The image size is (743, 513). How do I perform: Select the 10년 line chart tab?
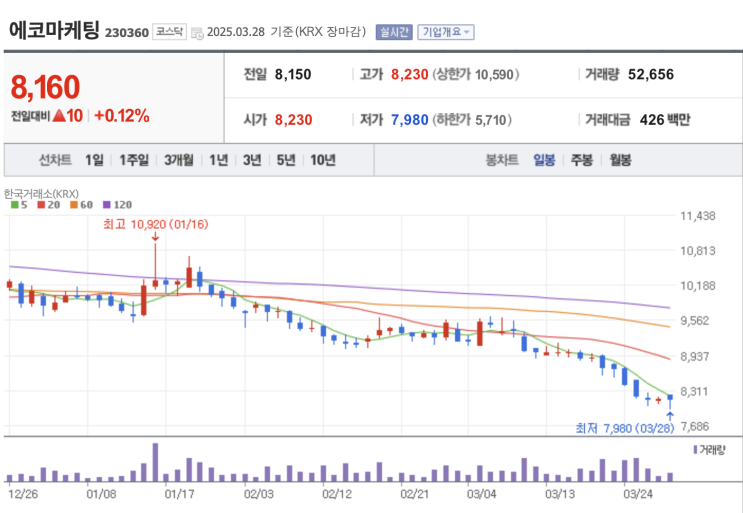[x=323, y=160]
